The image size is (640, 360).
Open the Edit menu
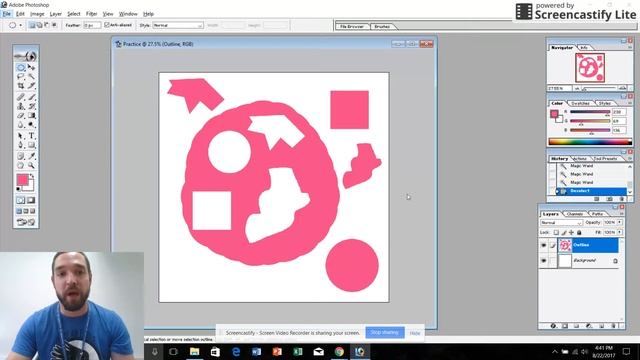[x=20, y=14]
